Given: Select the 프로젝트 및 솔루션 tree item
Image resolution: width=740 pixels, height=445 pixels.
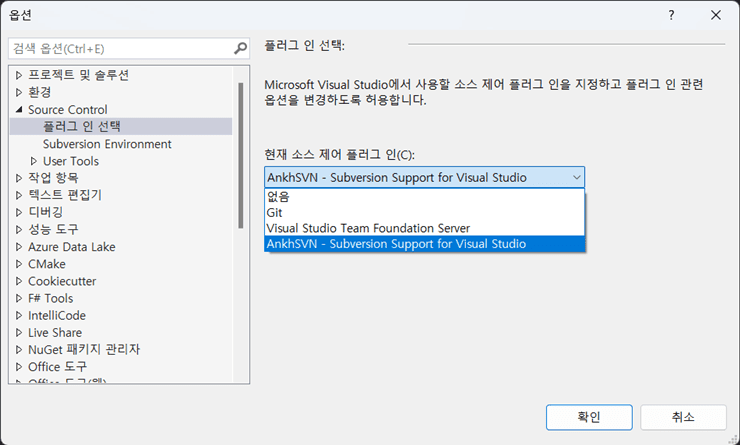Looking at the screenshot, I should (x=78, y=75).
